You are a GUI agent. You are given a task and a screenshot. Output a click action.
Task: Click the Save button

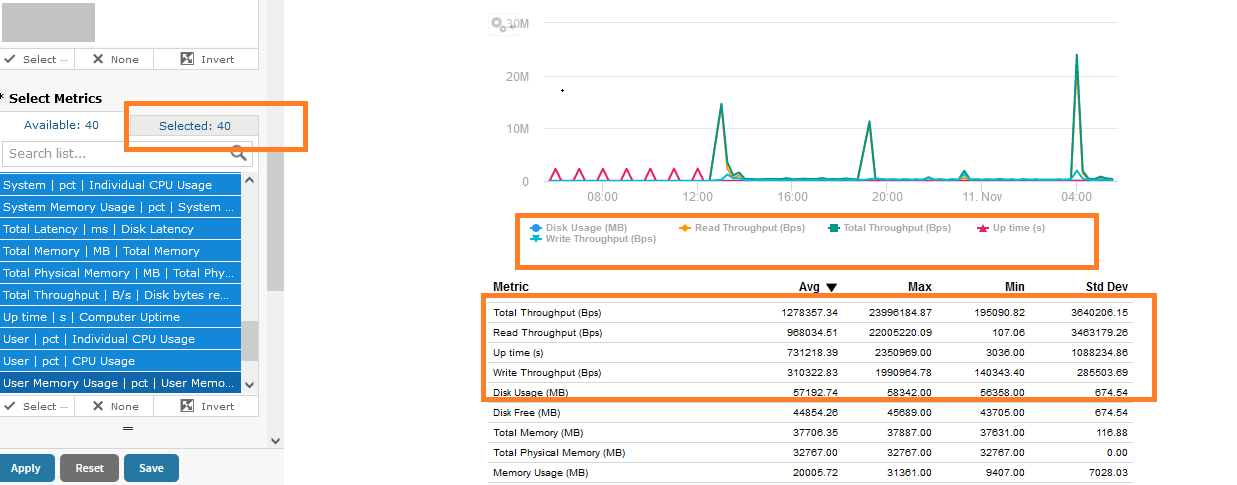[151, 468]
